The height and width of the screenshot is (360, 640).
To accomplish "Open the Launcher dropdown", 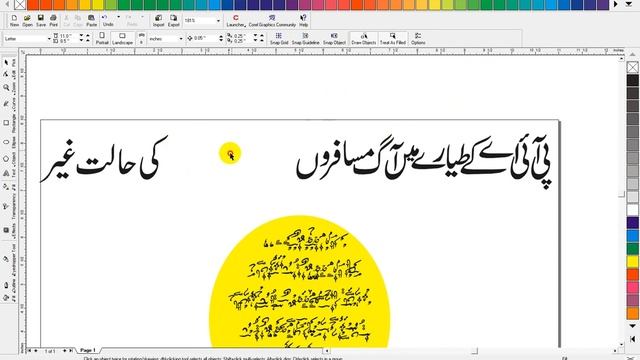I will point(236,20).
